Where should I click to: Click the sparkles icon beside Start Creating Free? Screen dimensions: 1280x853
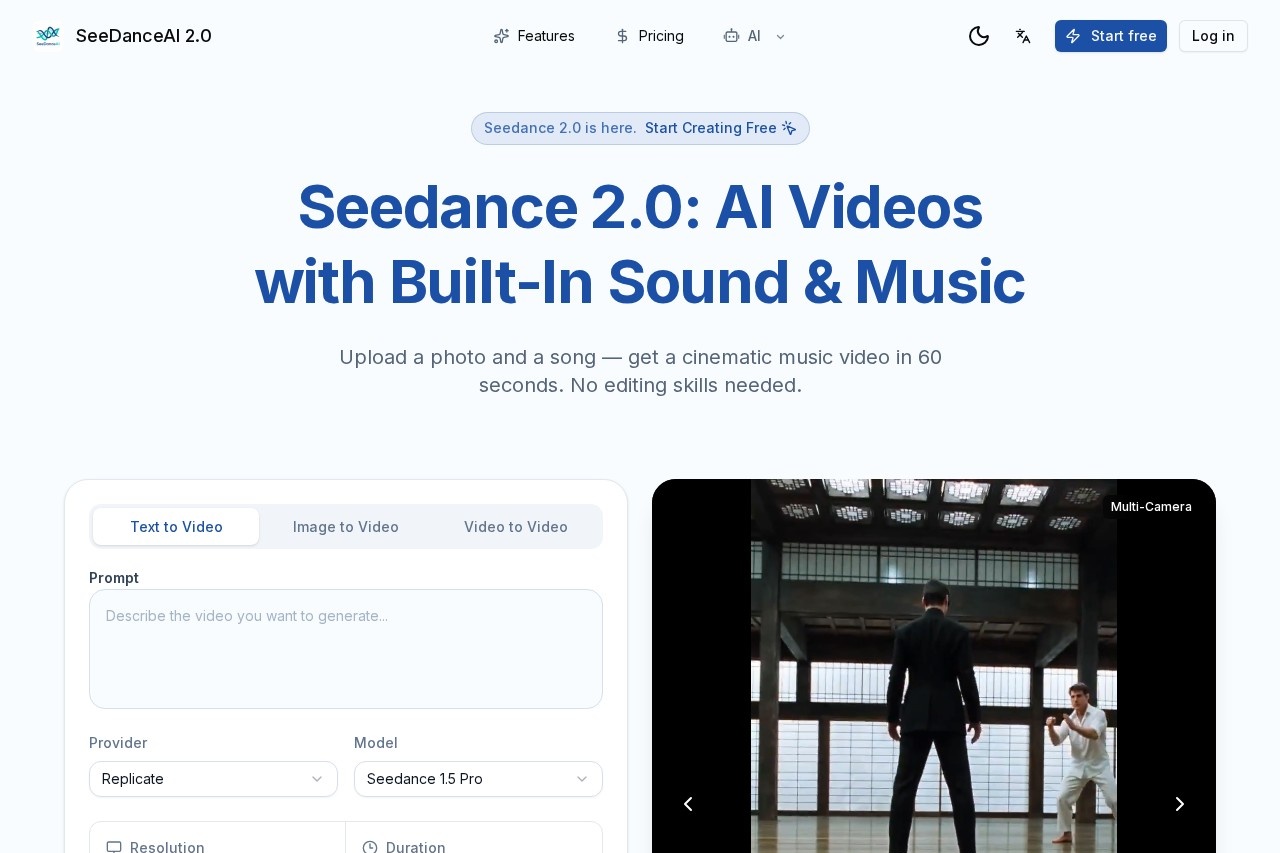pyautogui.click(x=789, y=128)
